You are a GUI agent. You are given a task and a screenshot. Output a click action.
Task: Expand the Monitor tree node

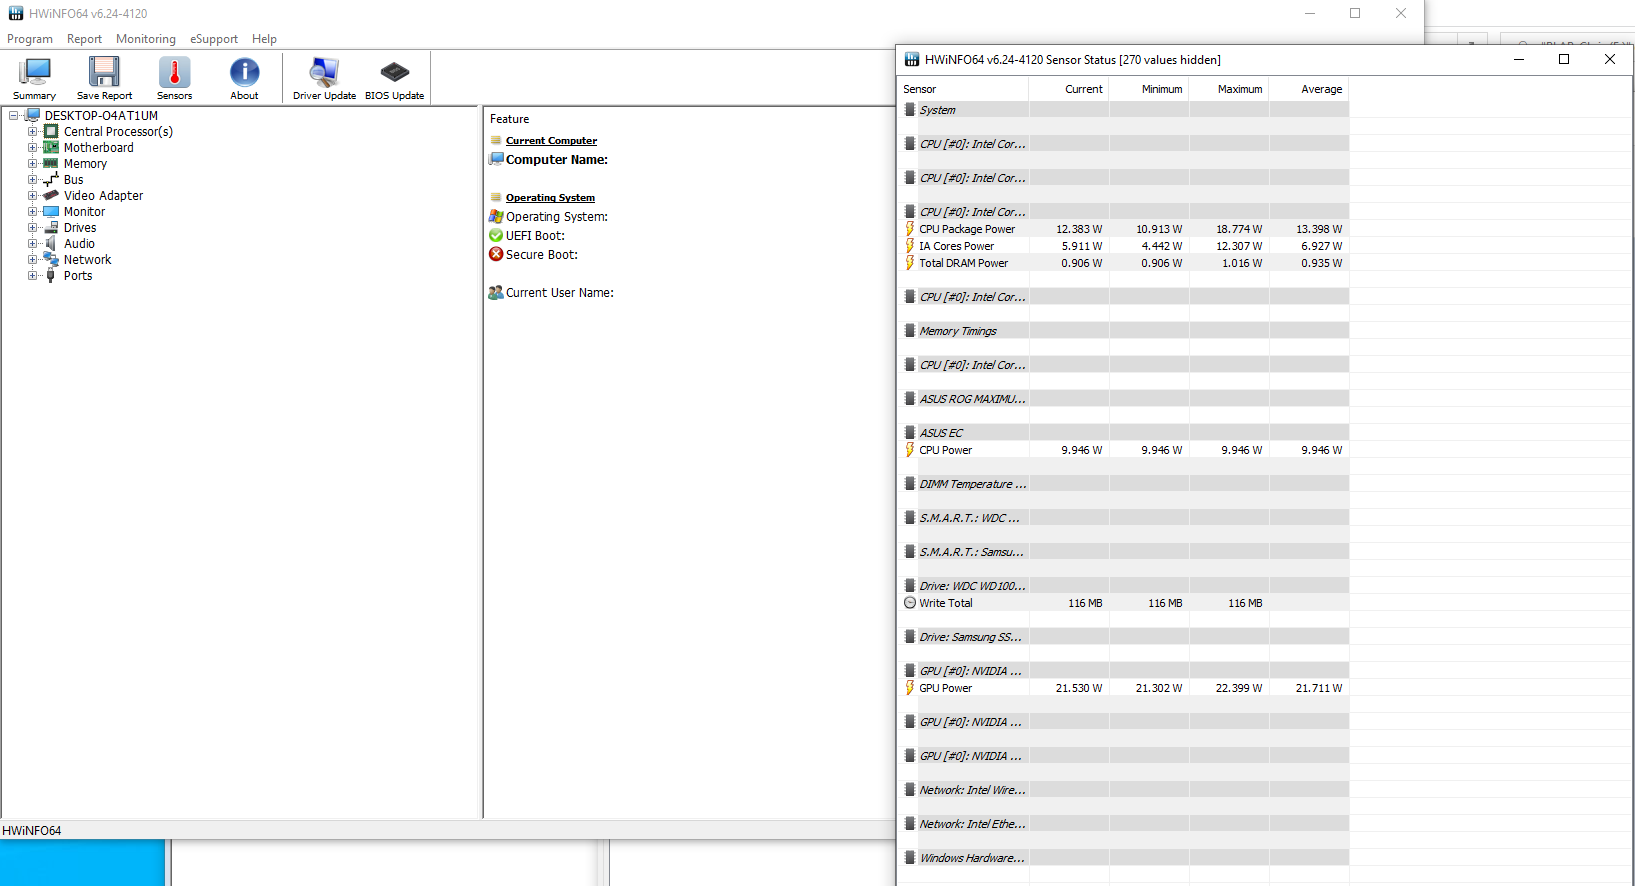coord(32,211)
